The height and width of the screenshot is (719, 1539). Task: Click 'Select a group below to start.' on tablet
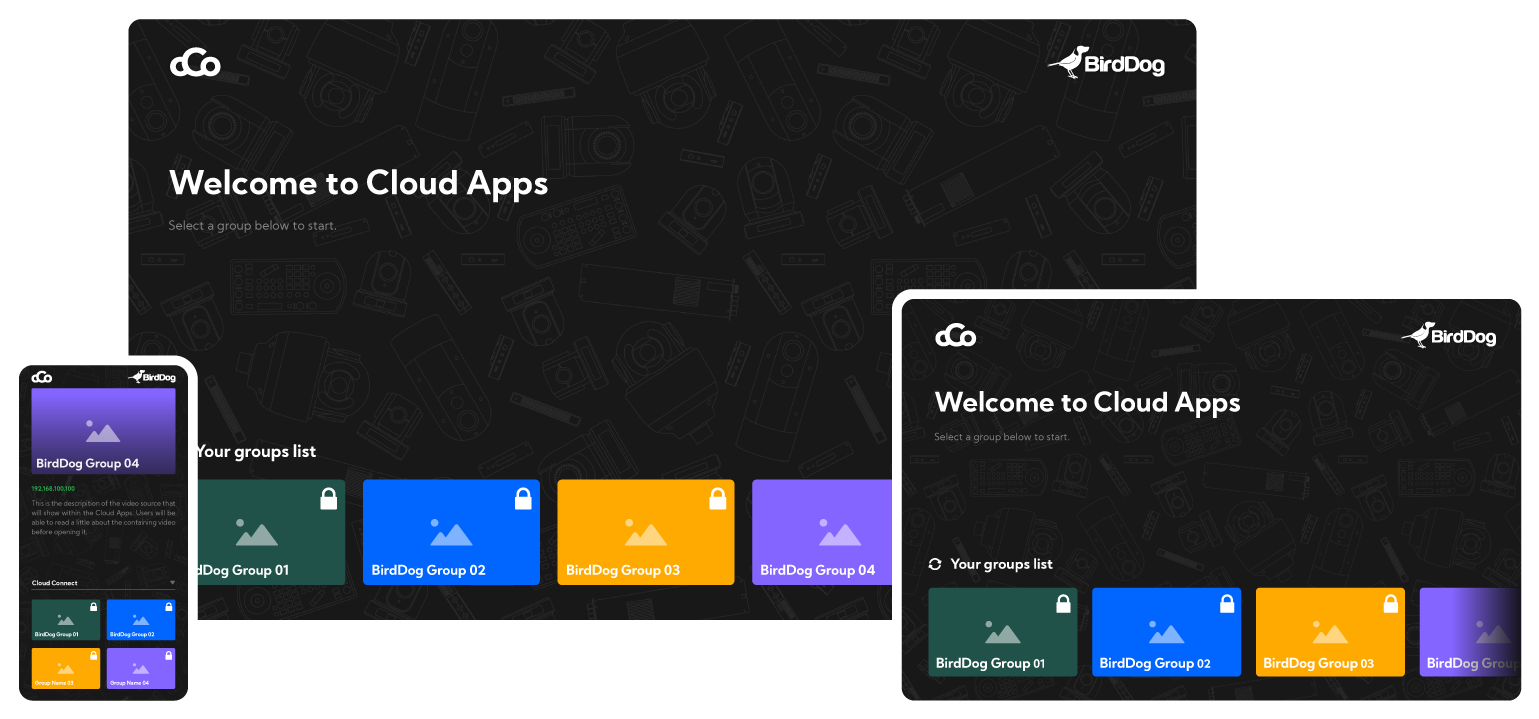pyautogui.click(x=1002, y=437)
